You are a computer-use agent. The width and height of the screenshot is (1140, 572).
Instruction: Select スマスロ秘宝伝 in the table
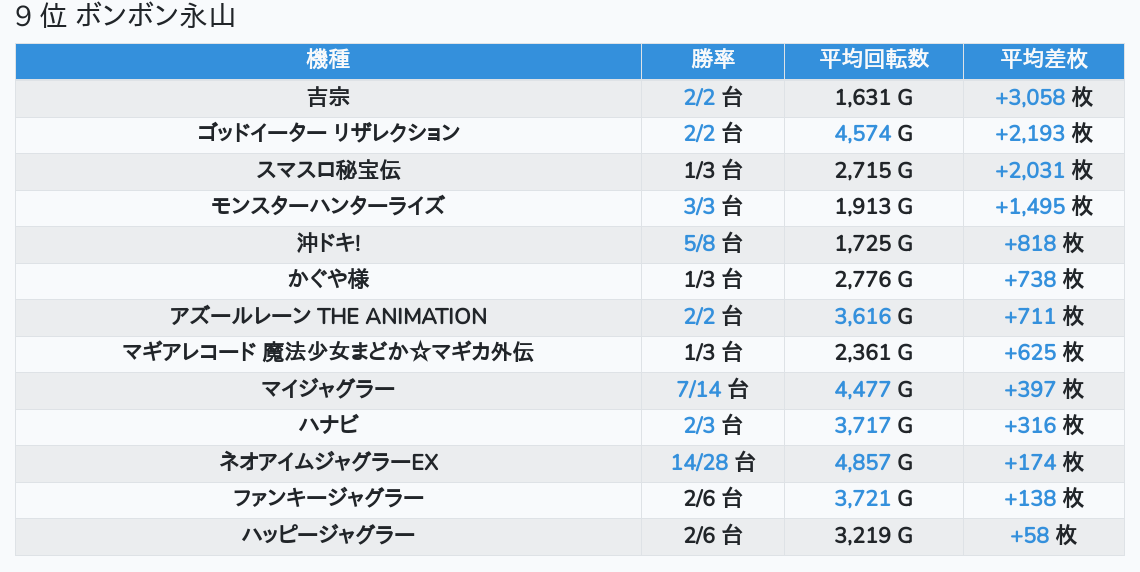click(x=328, y=170)
